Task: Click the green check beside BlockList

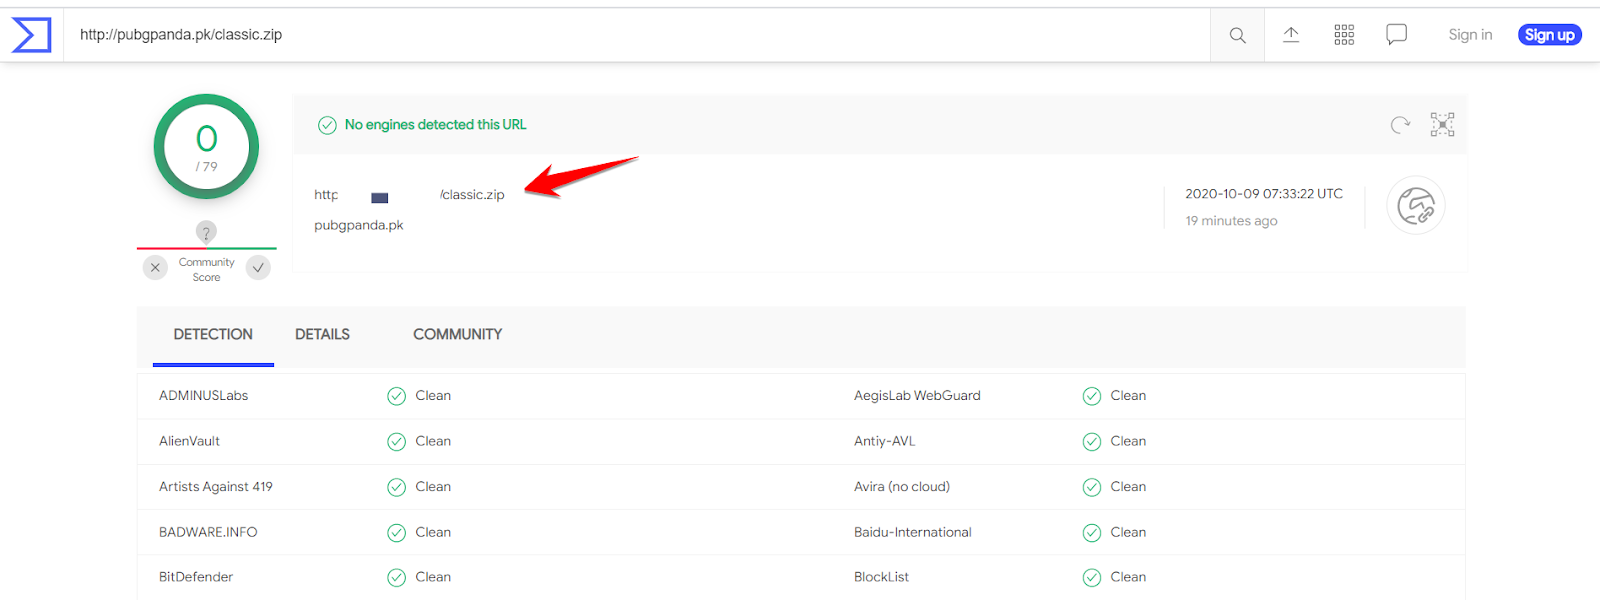Action: pyautogui.click(x=1092, y=577)
